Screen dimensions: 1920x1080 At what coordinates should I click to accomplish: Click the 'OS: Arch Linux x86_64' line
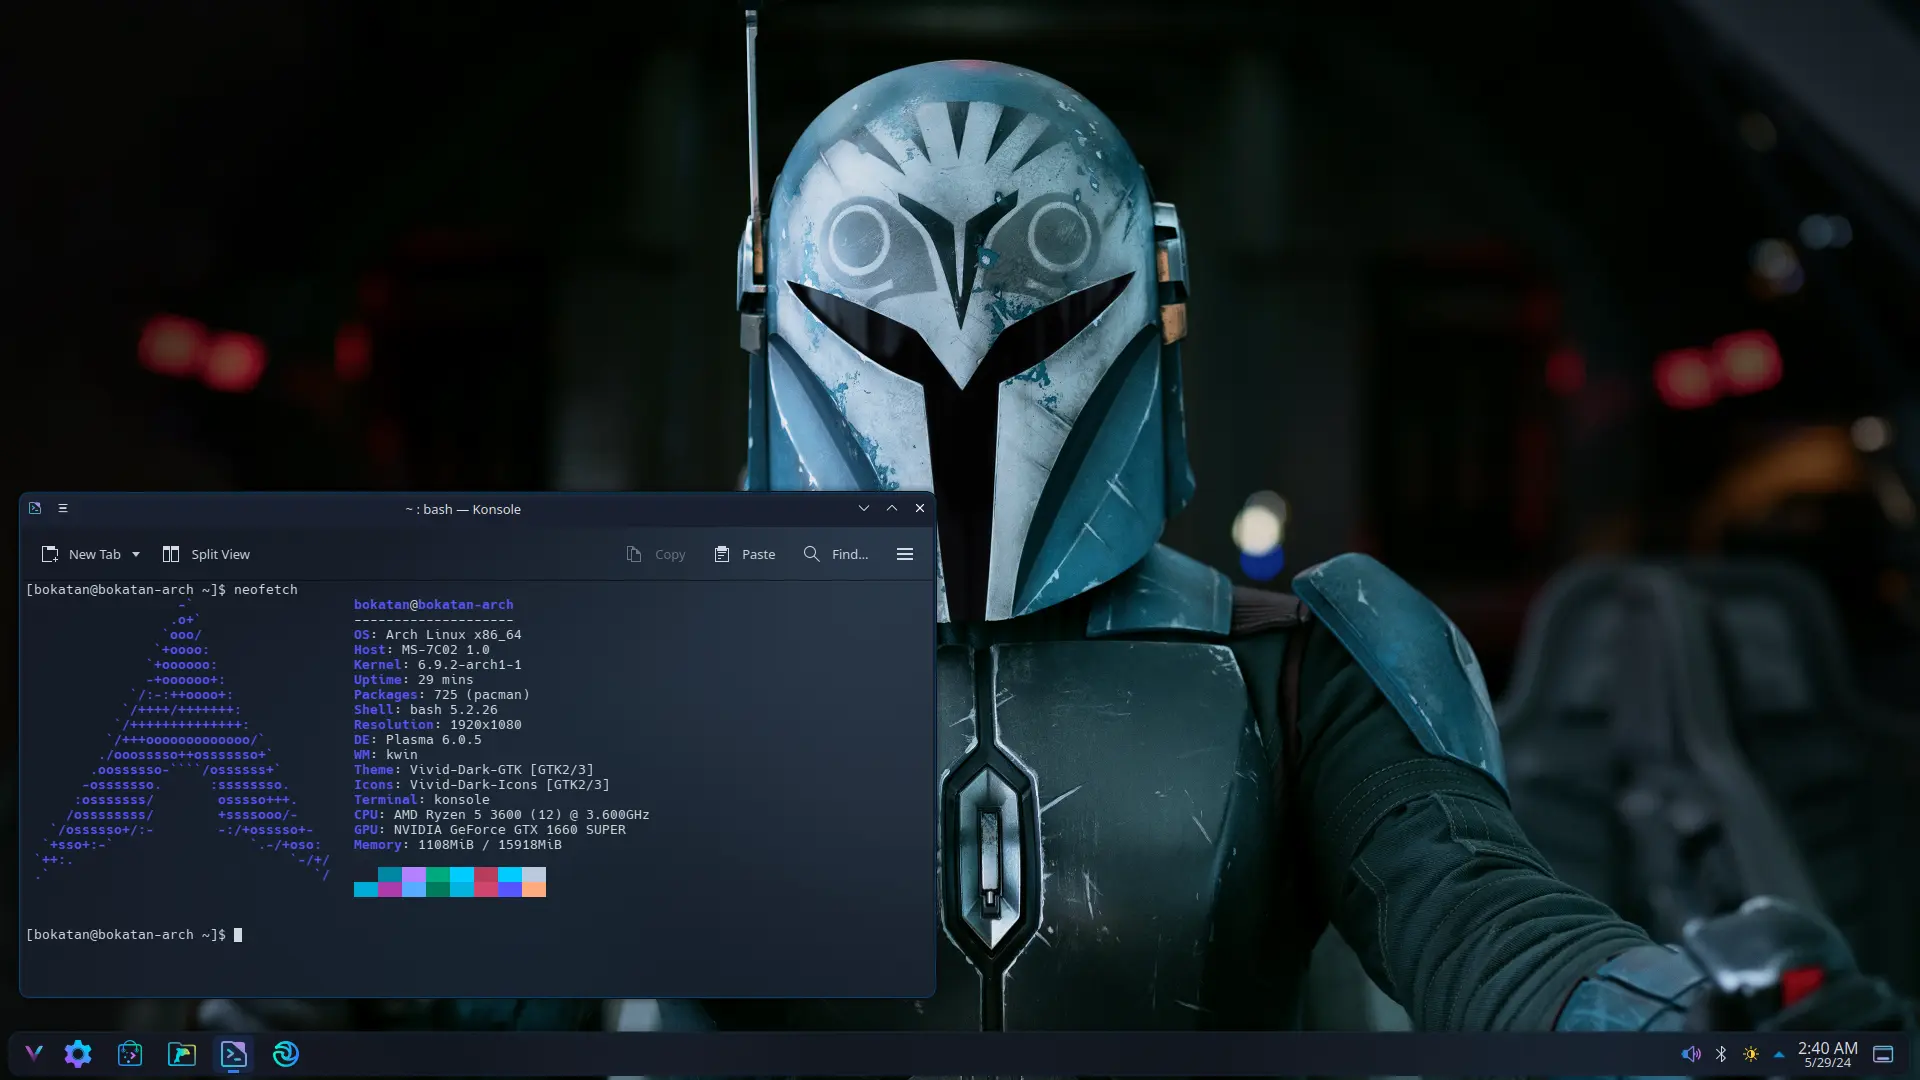click(x=437, y=635)
